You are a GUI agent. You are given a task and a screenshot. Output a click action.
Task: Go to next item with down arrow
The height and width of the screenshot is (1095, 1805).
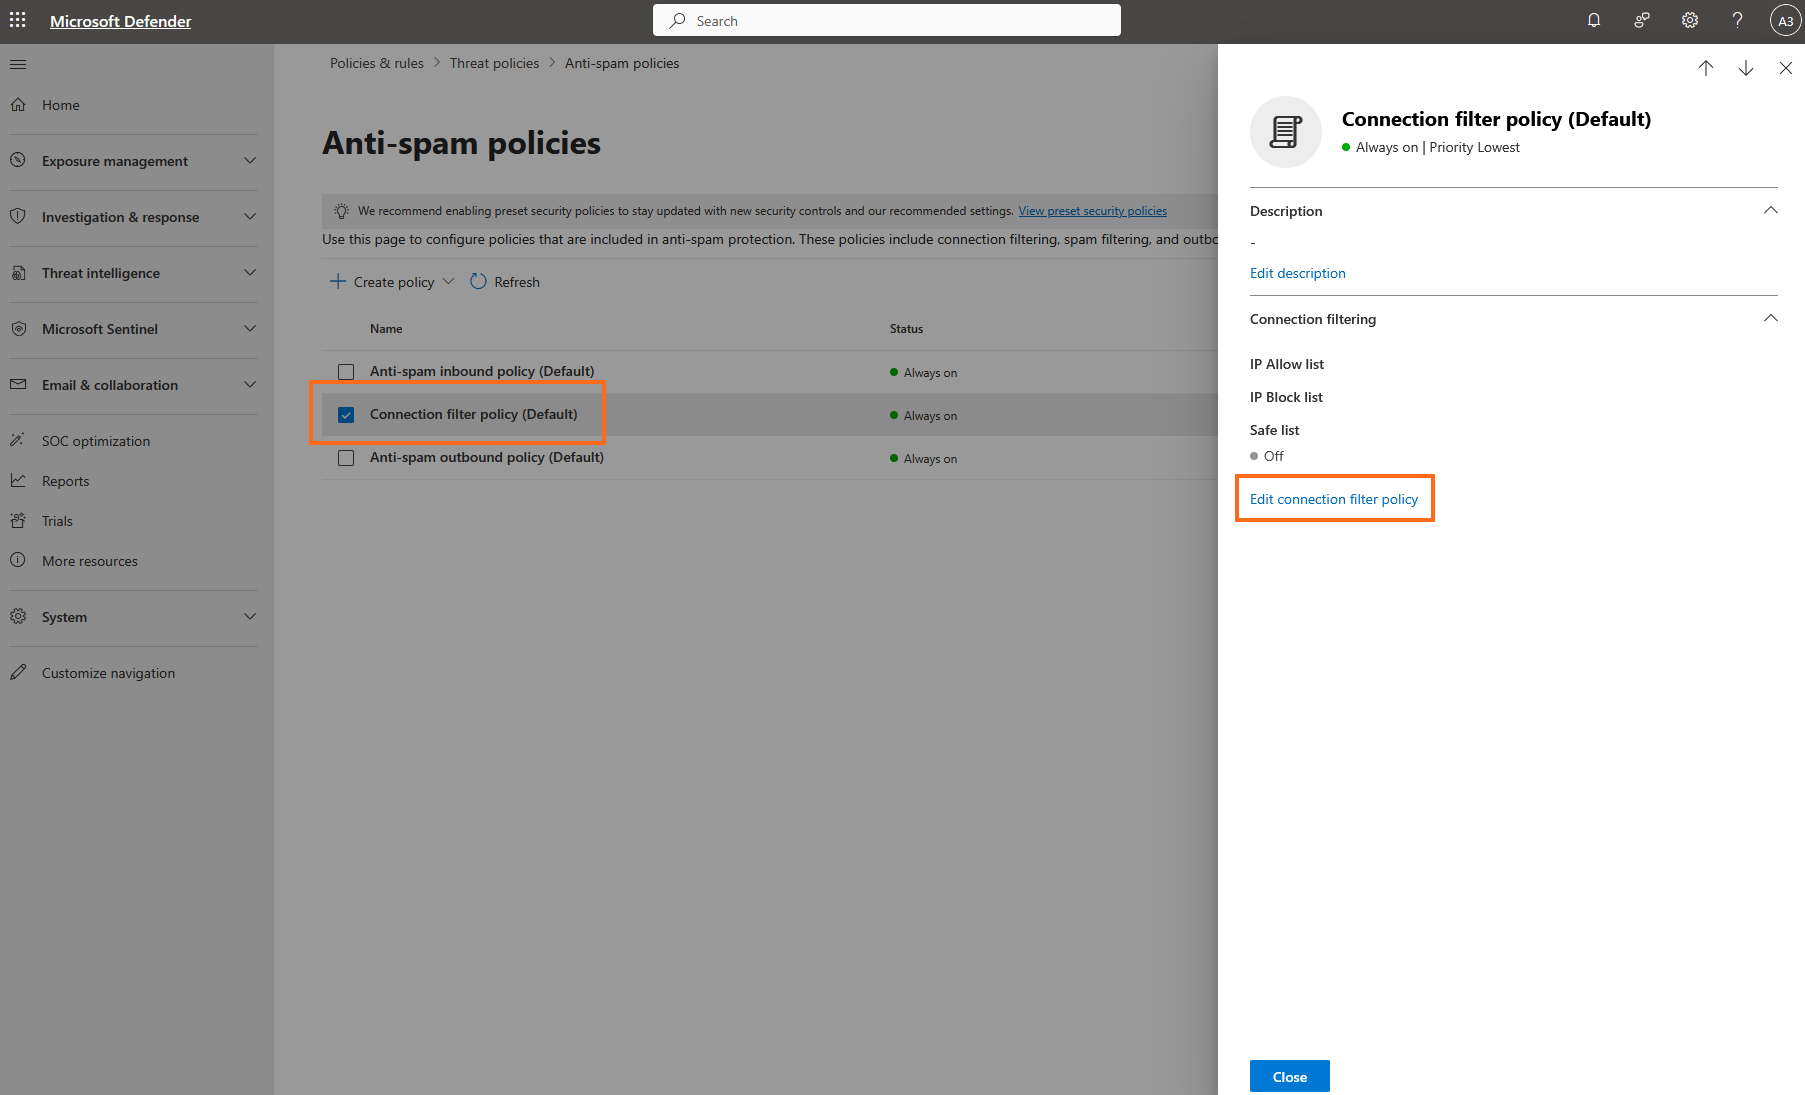pyautogui.click(x=1746, y=68)
